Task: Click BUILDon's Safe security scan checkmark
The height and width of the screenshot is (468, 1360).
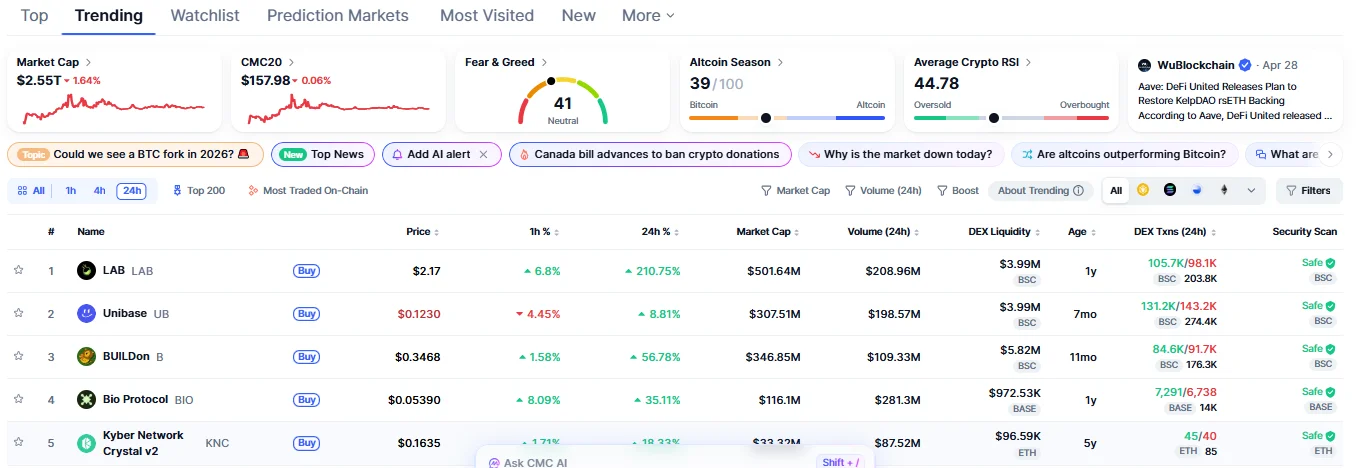Action: (1330, 349)
